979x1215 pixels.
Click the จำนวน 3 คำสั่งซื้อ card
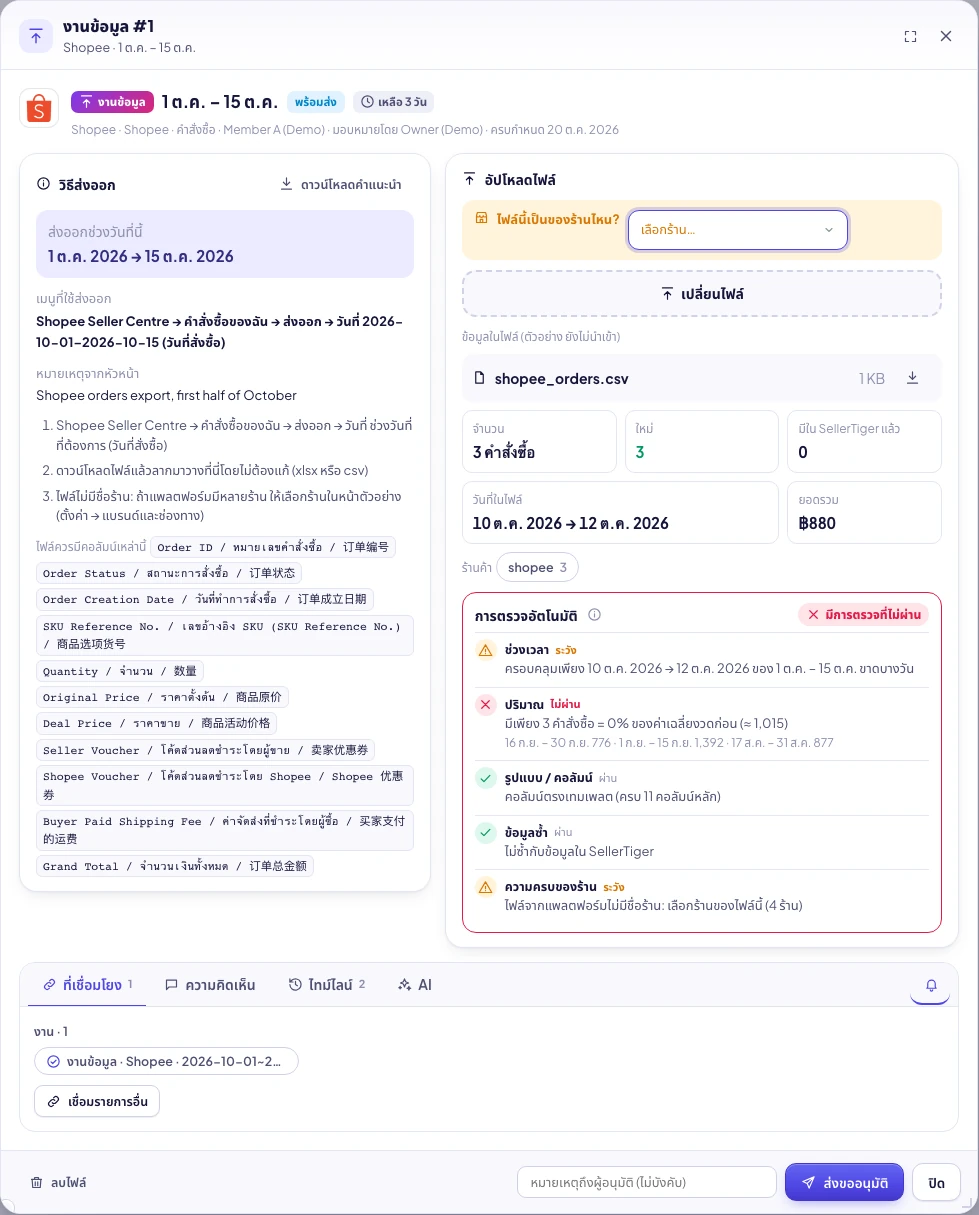[540, 441]
